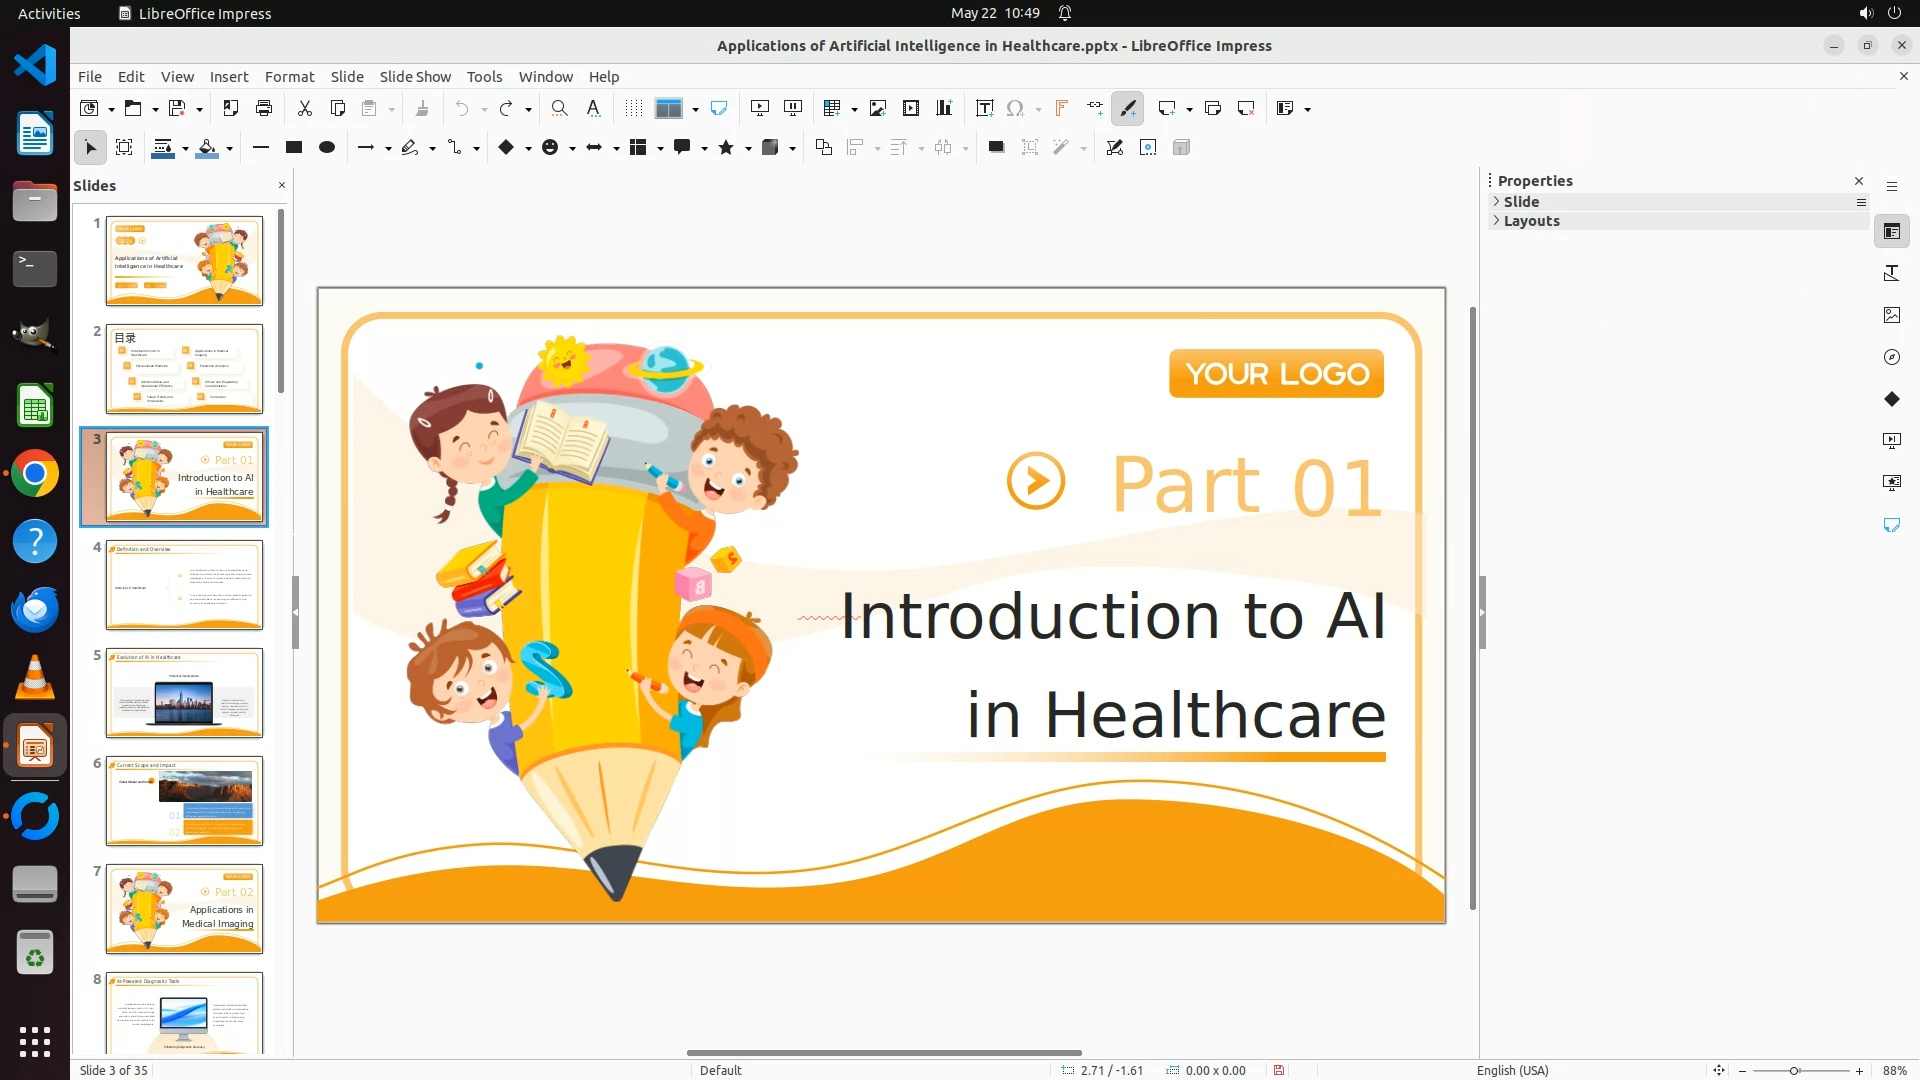The image size is (1920, 1080).
Task: Click the Insert Chart icon
Action: pyautogui.click(x=944, y=108)
